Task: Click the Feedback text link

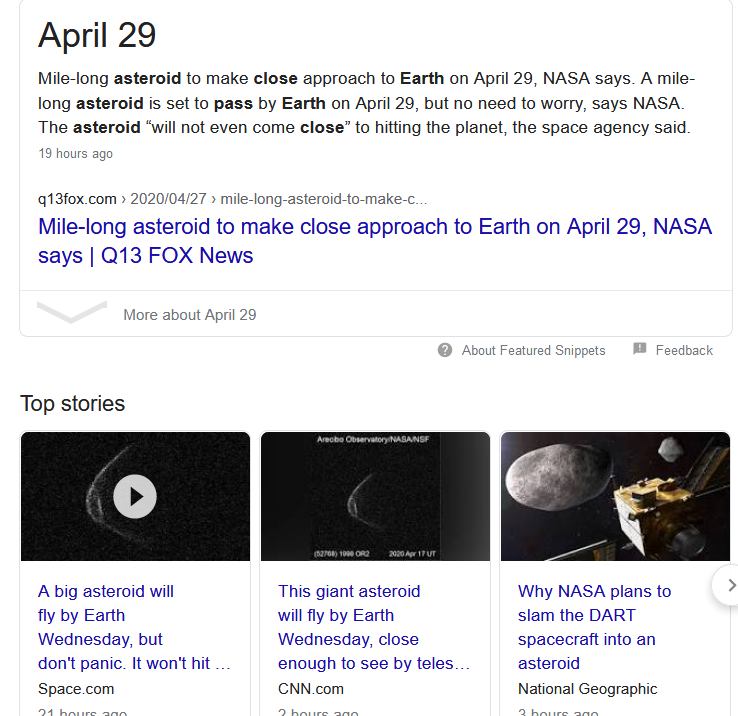Action: coord(684,351)
